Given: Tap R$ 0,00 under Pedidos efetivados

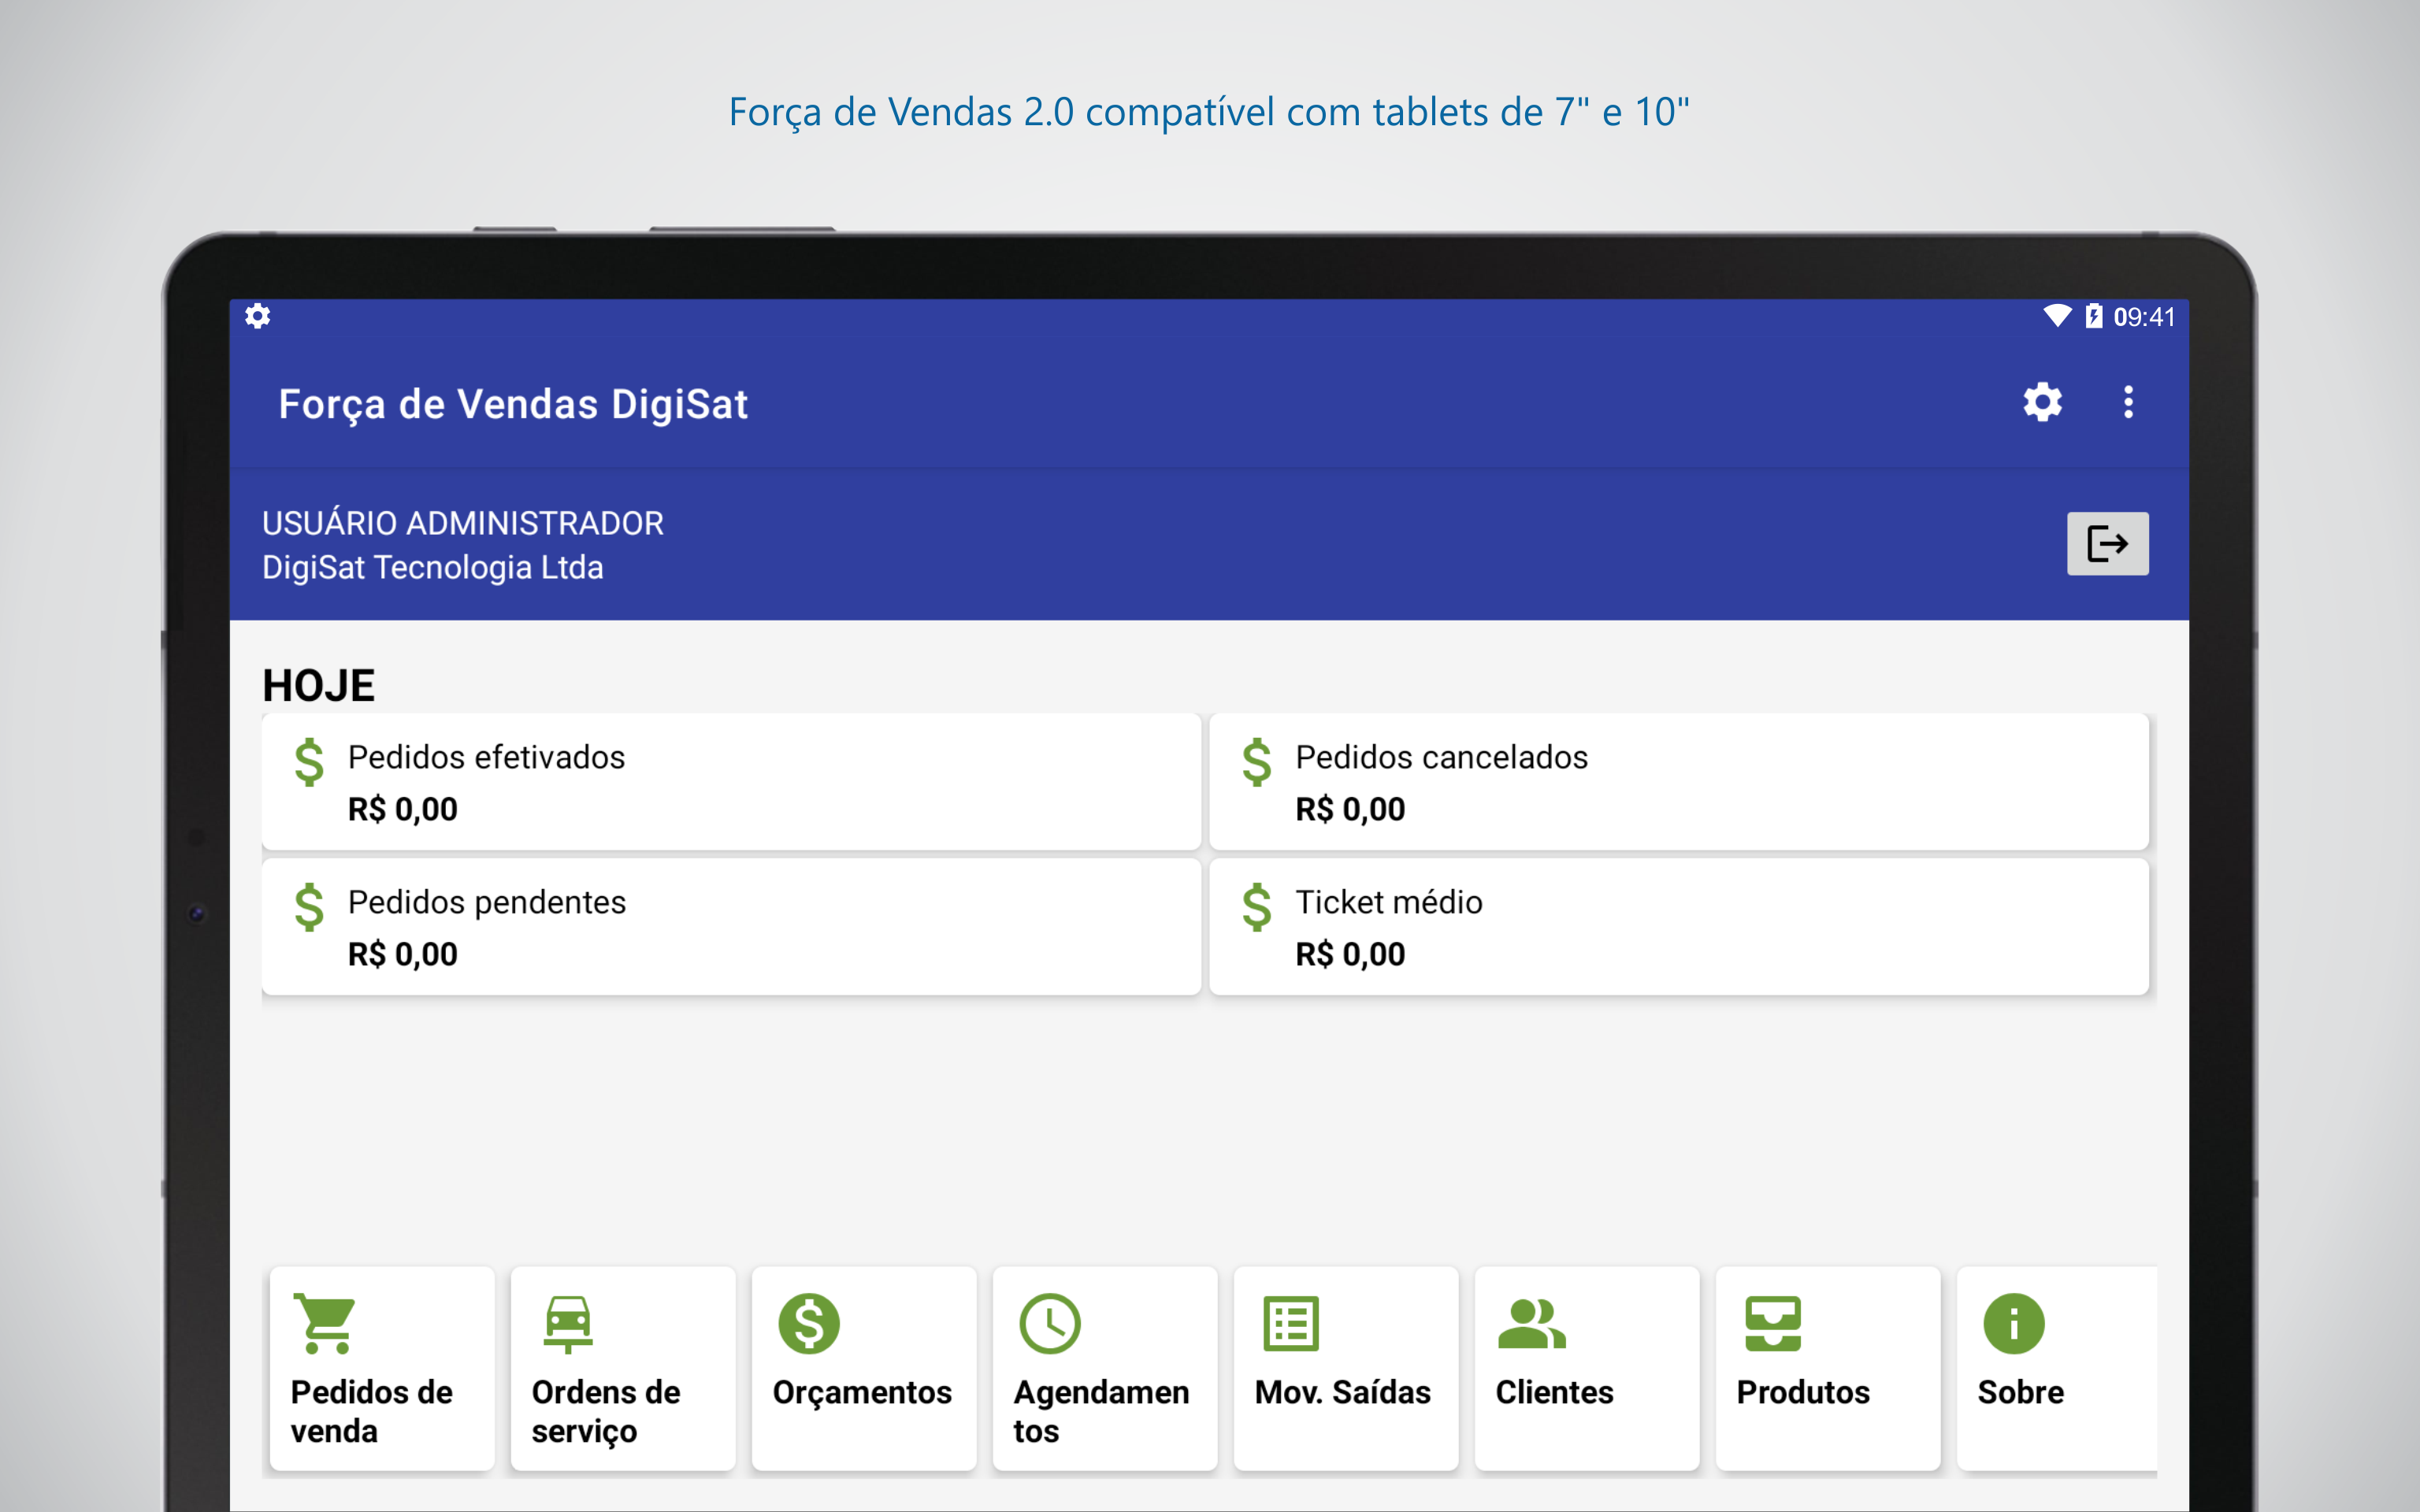Looking at the screenshot, I should coord(402,809).
